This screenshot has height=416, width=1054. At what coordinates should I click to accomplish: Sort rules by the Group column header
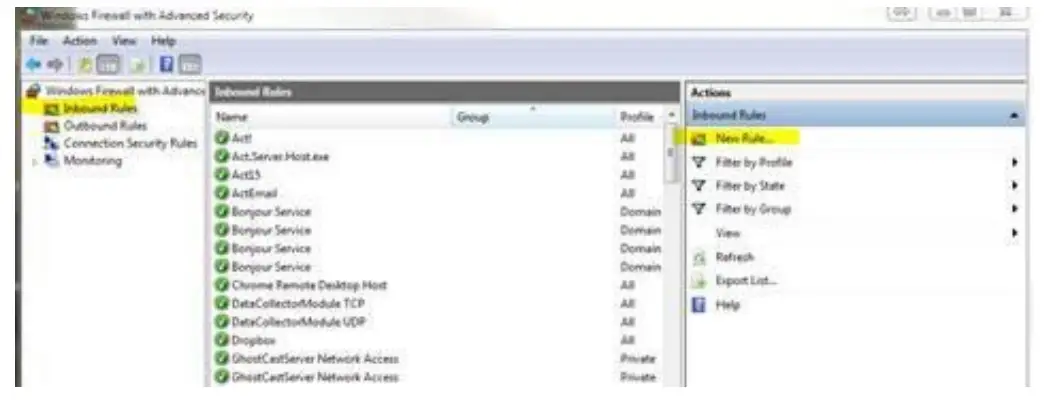tap(533, 117)
